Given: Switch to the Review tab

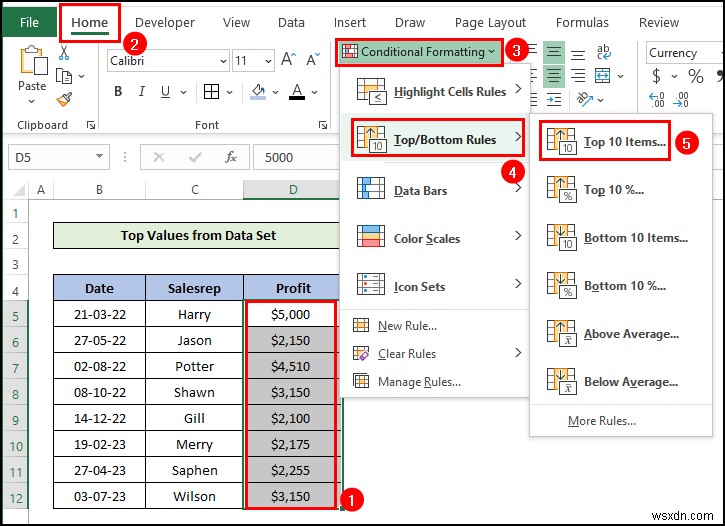Looking at the screenshot, I should coord(658,22).
